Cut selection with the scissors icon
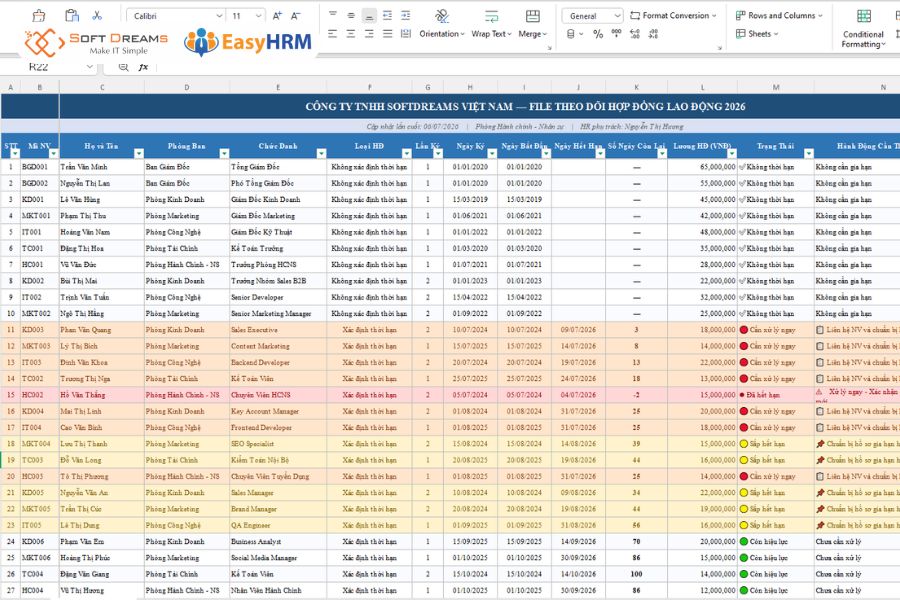Image resolution: width=900 pixels, height=600 pixels. (97, 16)
